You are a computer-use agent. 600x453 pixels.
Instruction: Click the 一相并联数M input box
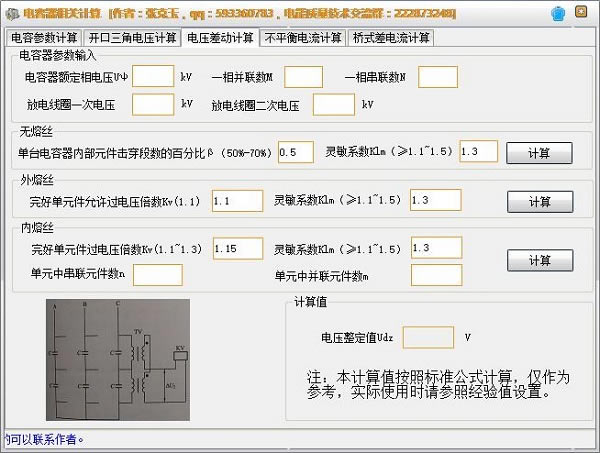[x=304, y=76]
